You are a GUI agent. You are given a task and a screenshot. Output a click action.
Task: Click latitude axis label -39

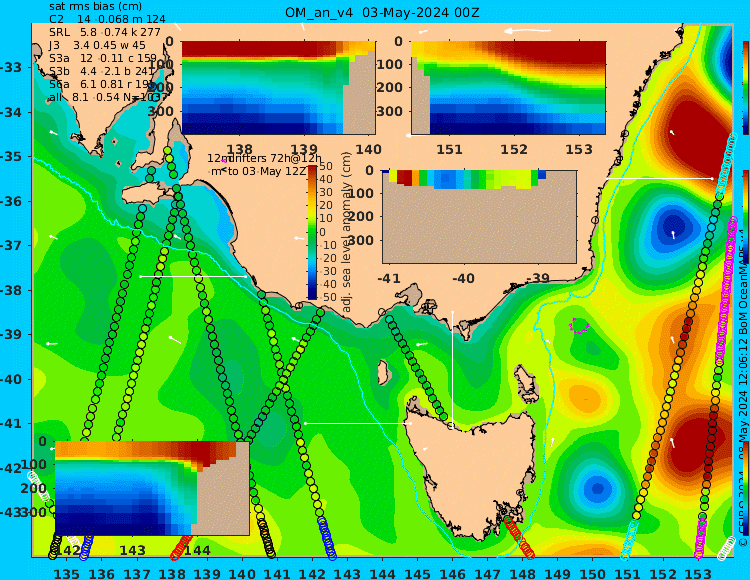pos(11,334)
